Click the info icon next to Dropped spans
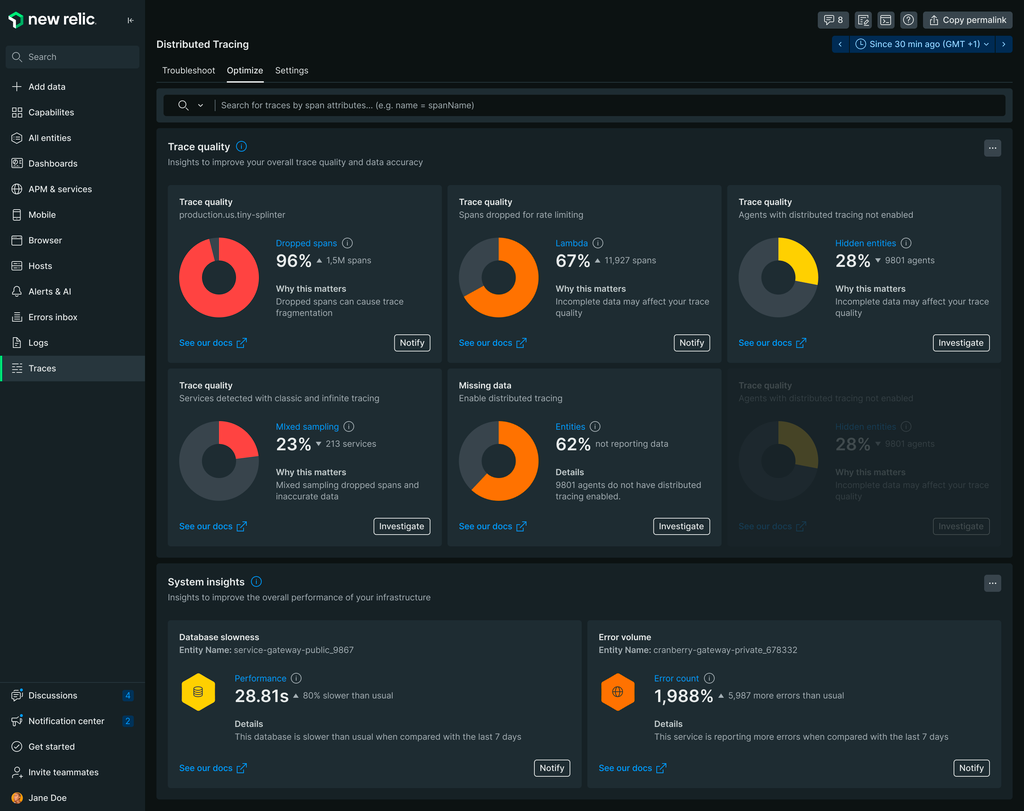Image resolution: width=1024 pixels, height=811 pixels. (347, 243)
